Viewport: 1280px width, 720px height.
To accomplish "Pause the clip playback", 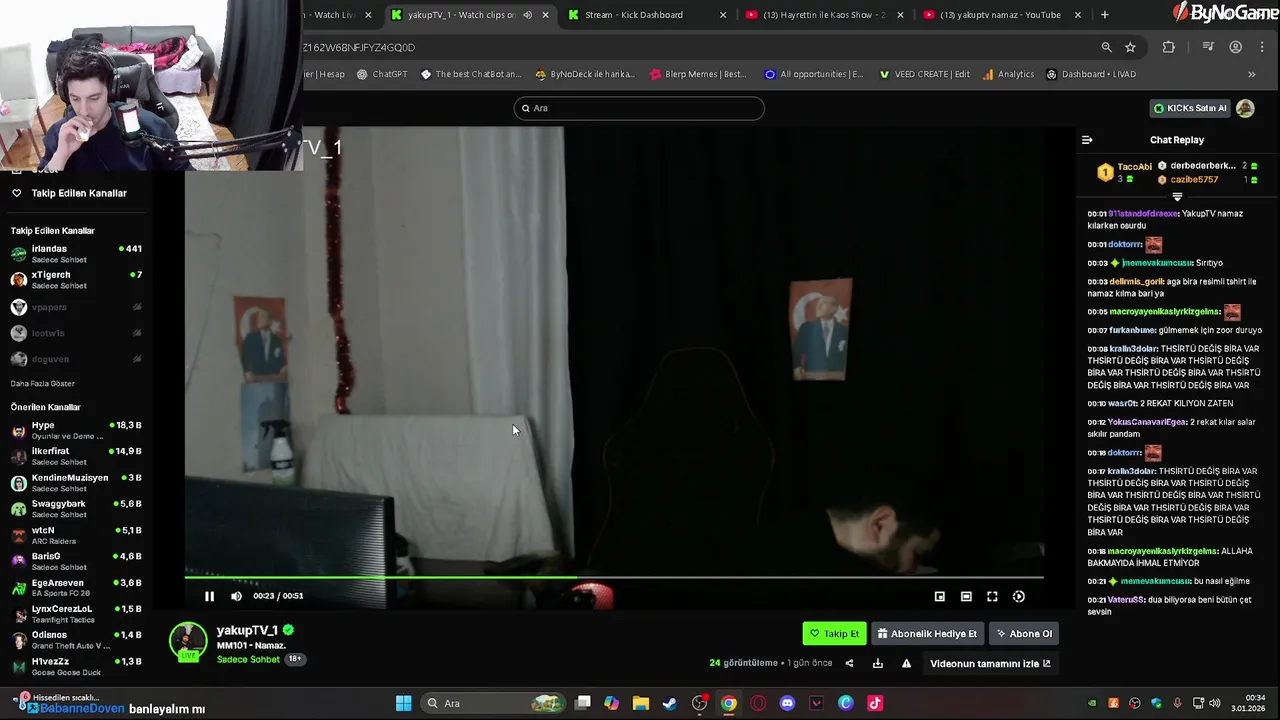I will pos(209,596).
